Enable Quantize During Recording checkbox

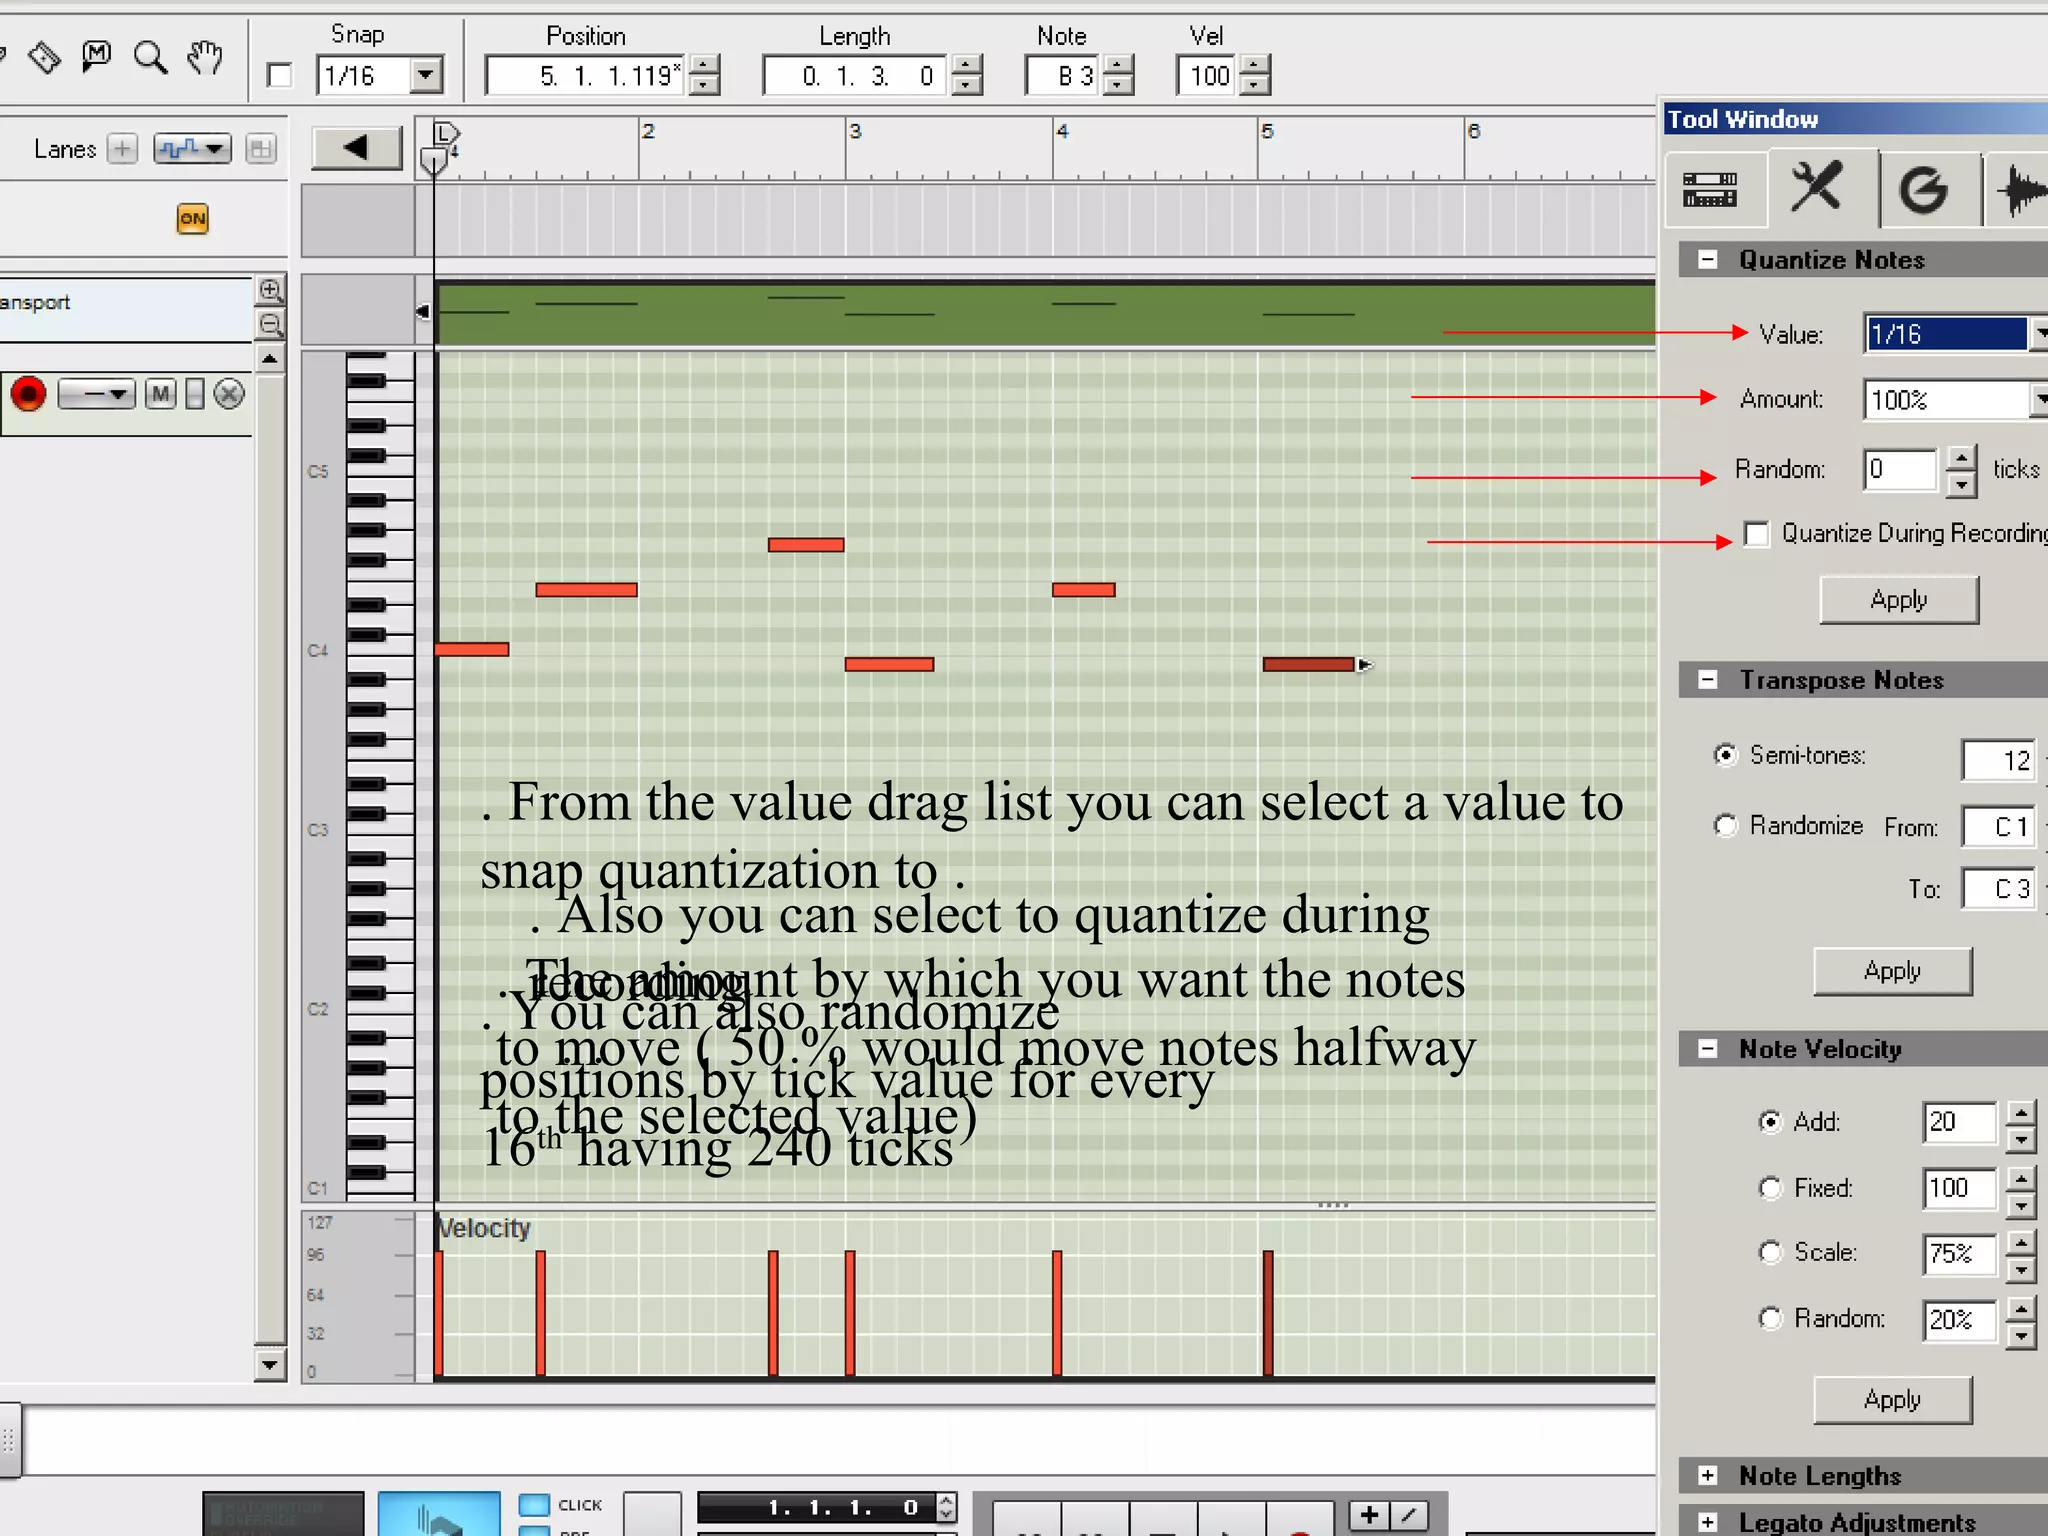[x=1757, y=534]
